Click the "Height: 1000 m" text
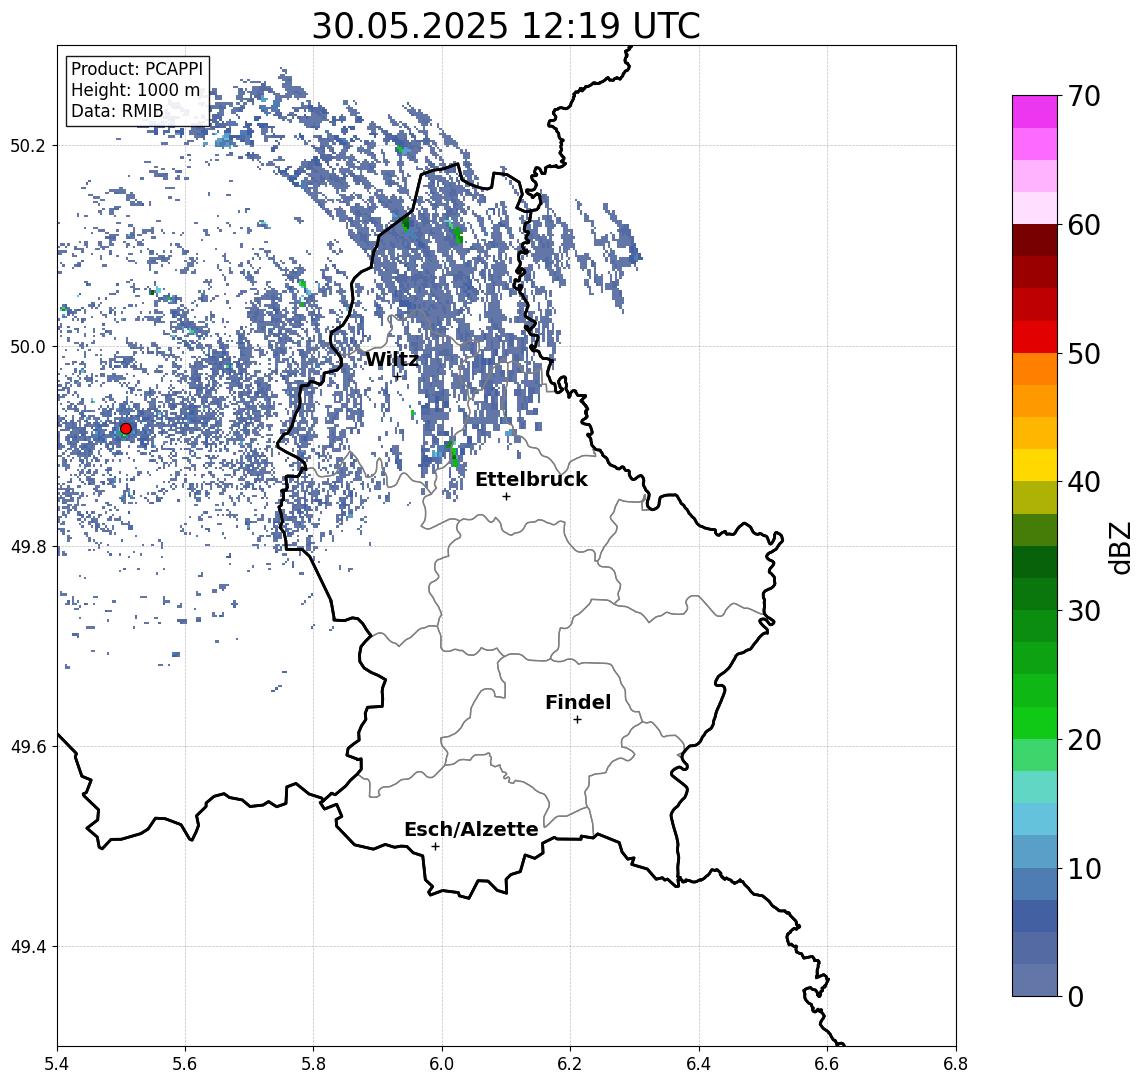 point(135,91)
